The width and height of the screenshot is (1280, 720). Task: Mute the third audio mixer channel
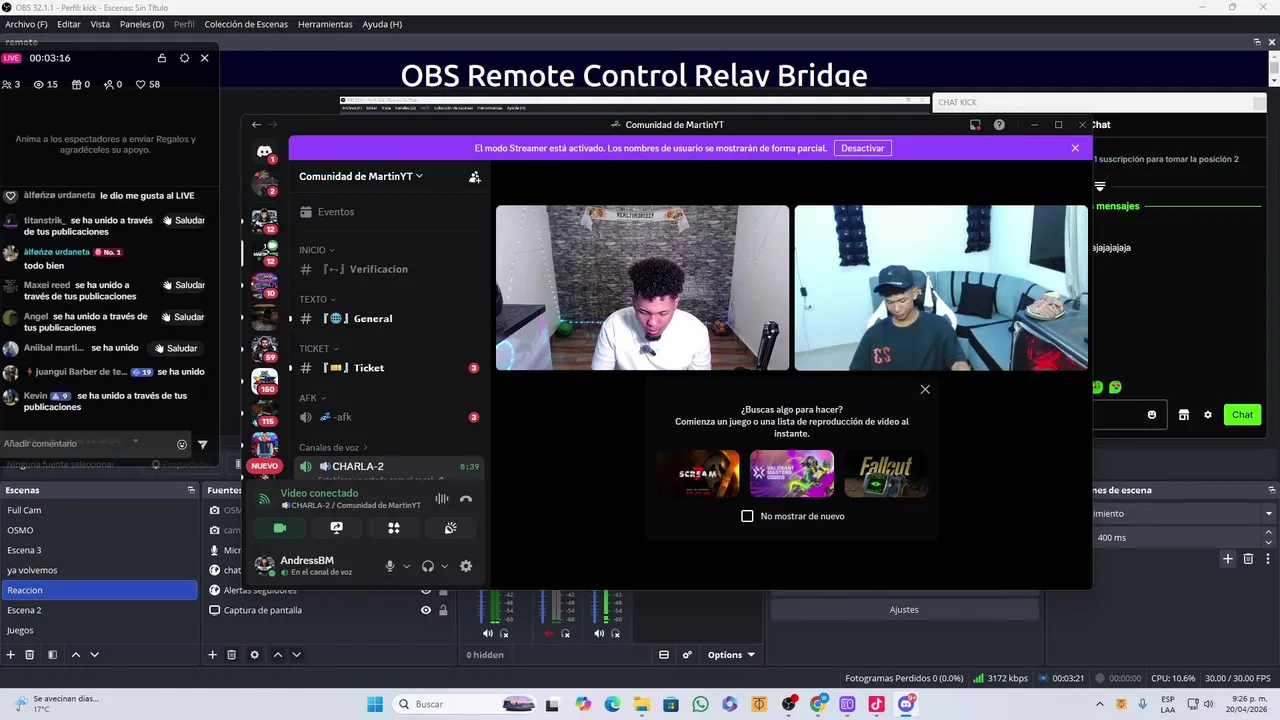pyautogui.click(x=599, y=633)
